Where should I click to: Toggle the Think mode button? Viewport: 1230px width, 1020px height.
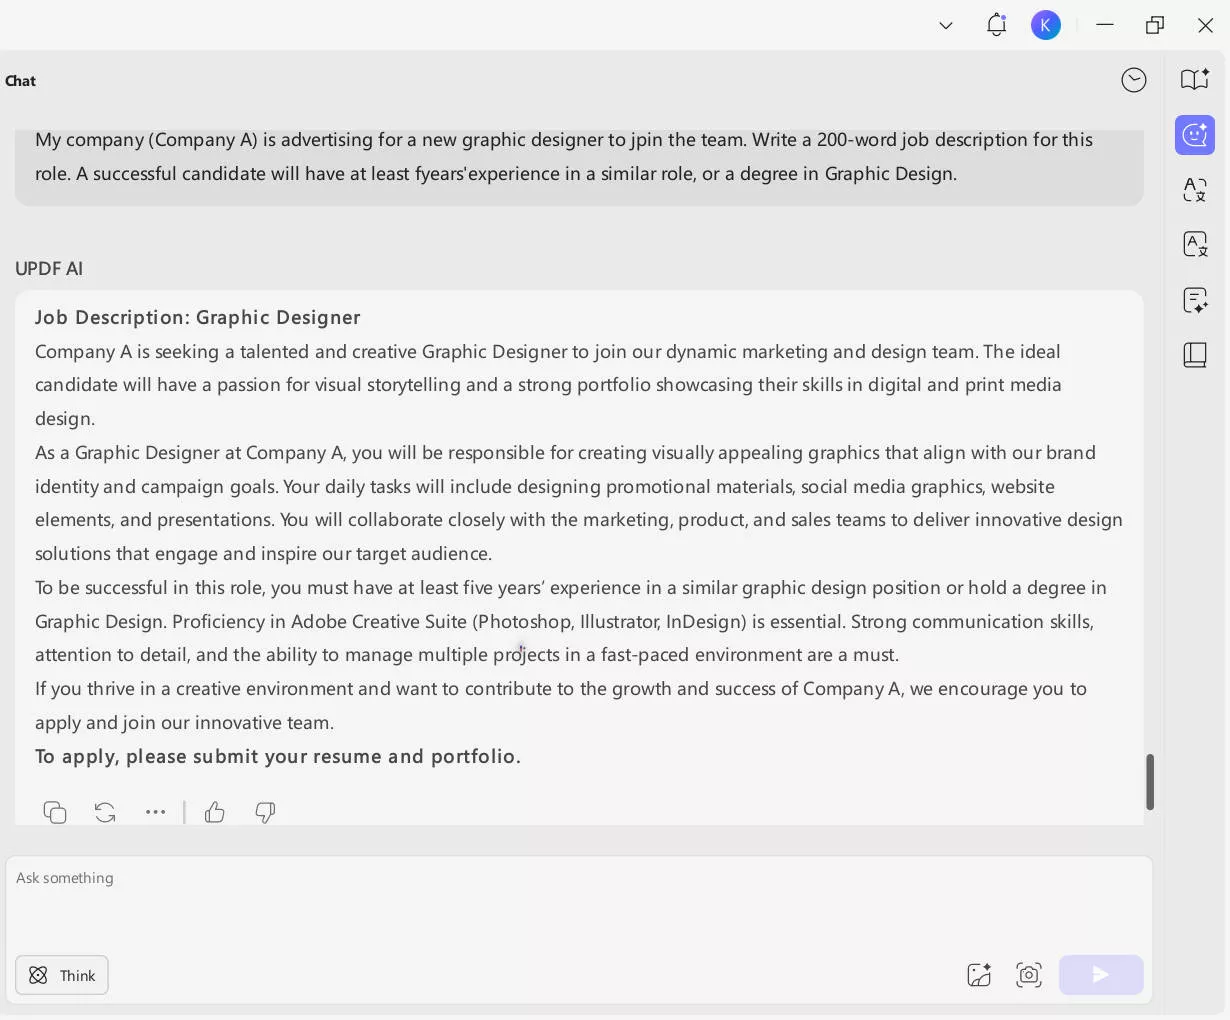click(62, 975)
